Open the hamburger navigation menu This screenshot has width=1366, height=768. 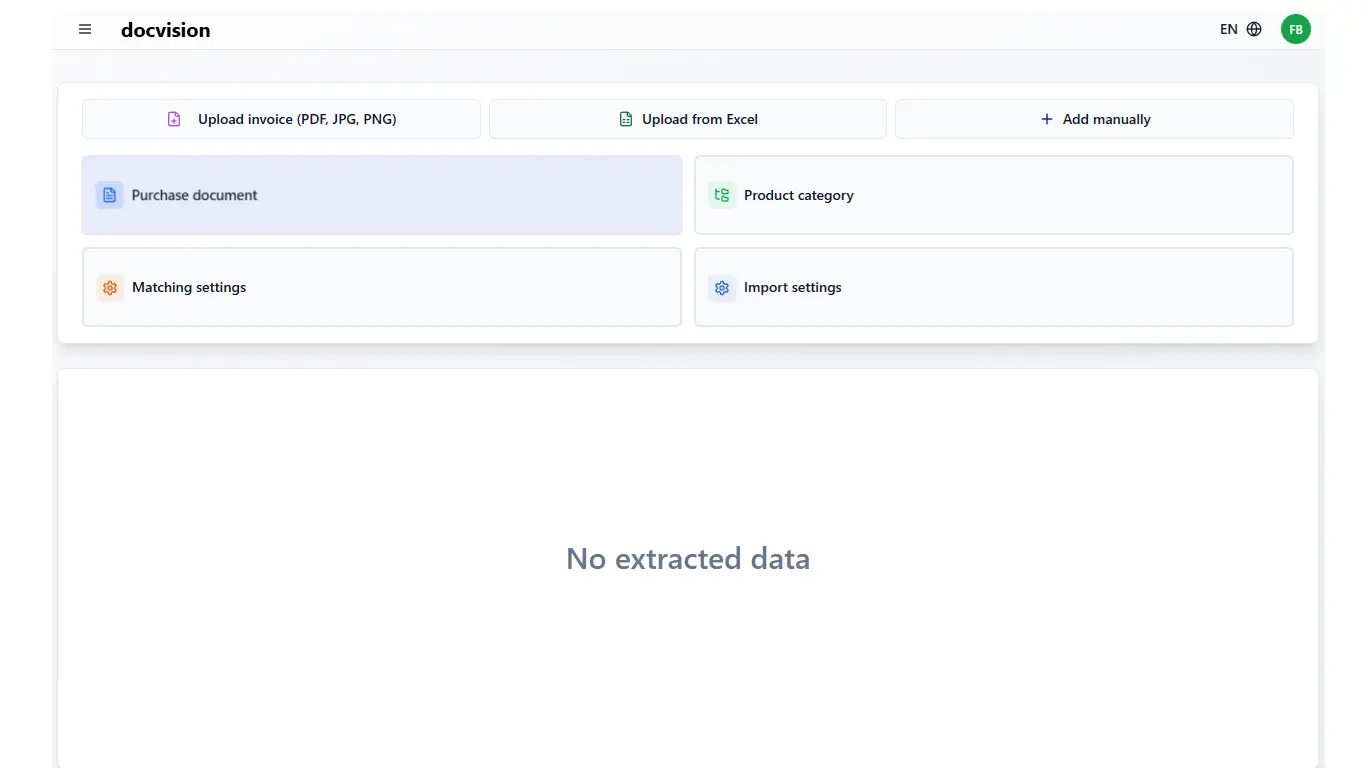click(x=85, y=30)
